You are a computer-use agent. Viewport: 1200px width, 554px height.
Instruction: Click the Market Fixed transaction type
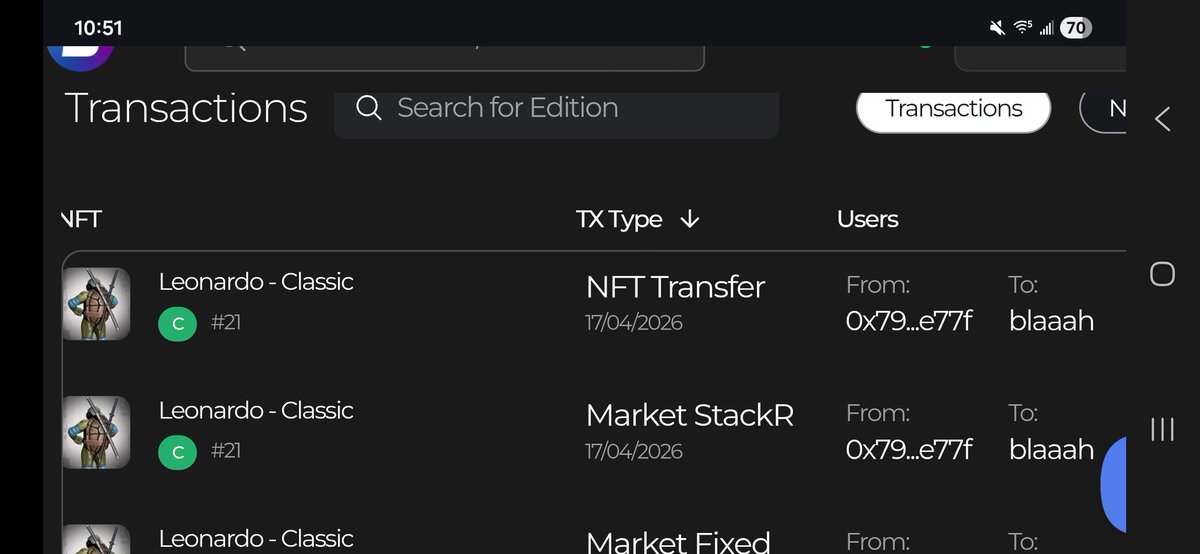coord(678,541)
